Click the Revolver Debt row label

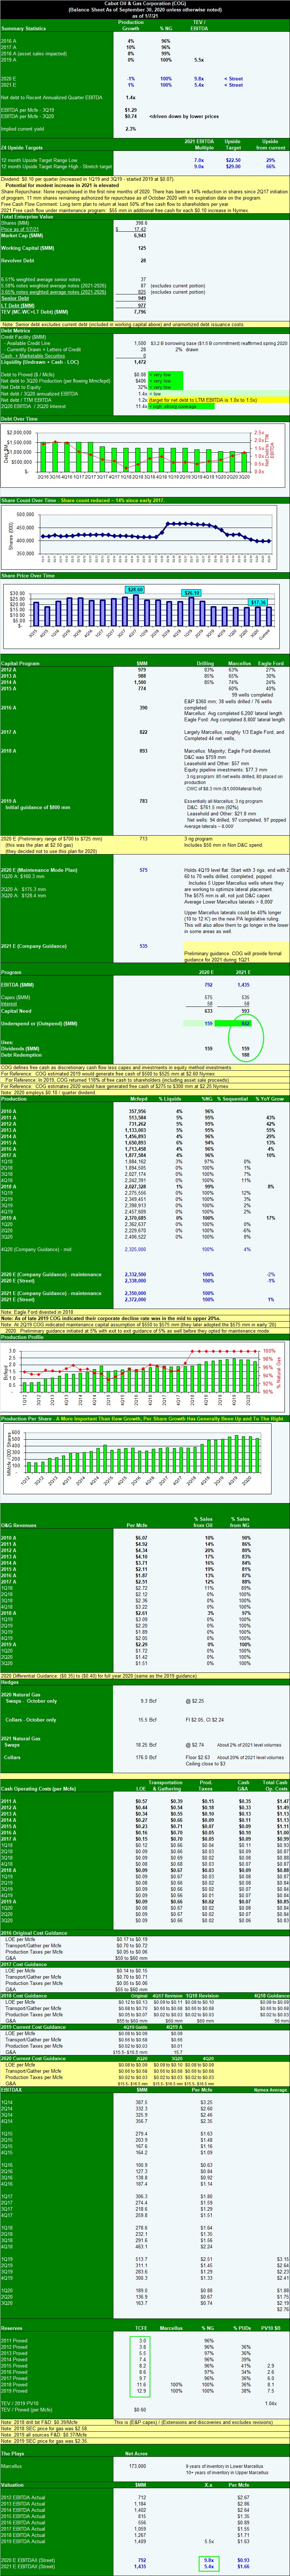pyautogui.click(x=18, y=260)
